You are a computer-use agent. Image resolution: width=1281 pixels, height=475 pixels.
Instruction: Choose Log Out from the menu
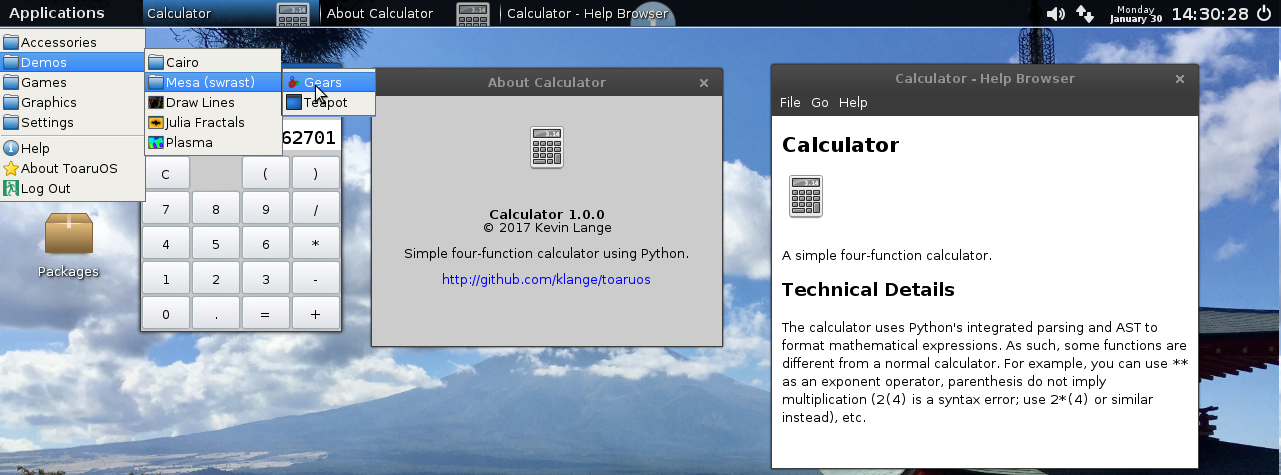pos(72,188)
